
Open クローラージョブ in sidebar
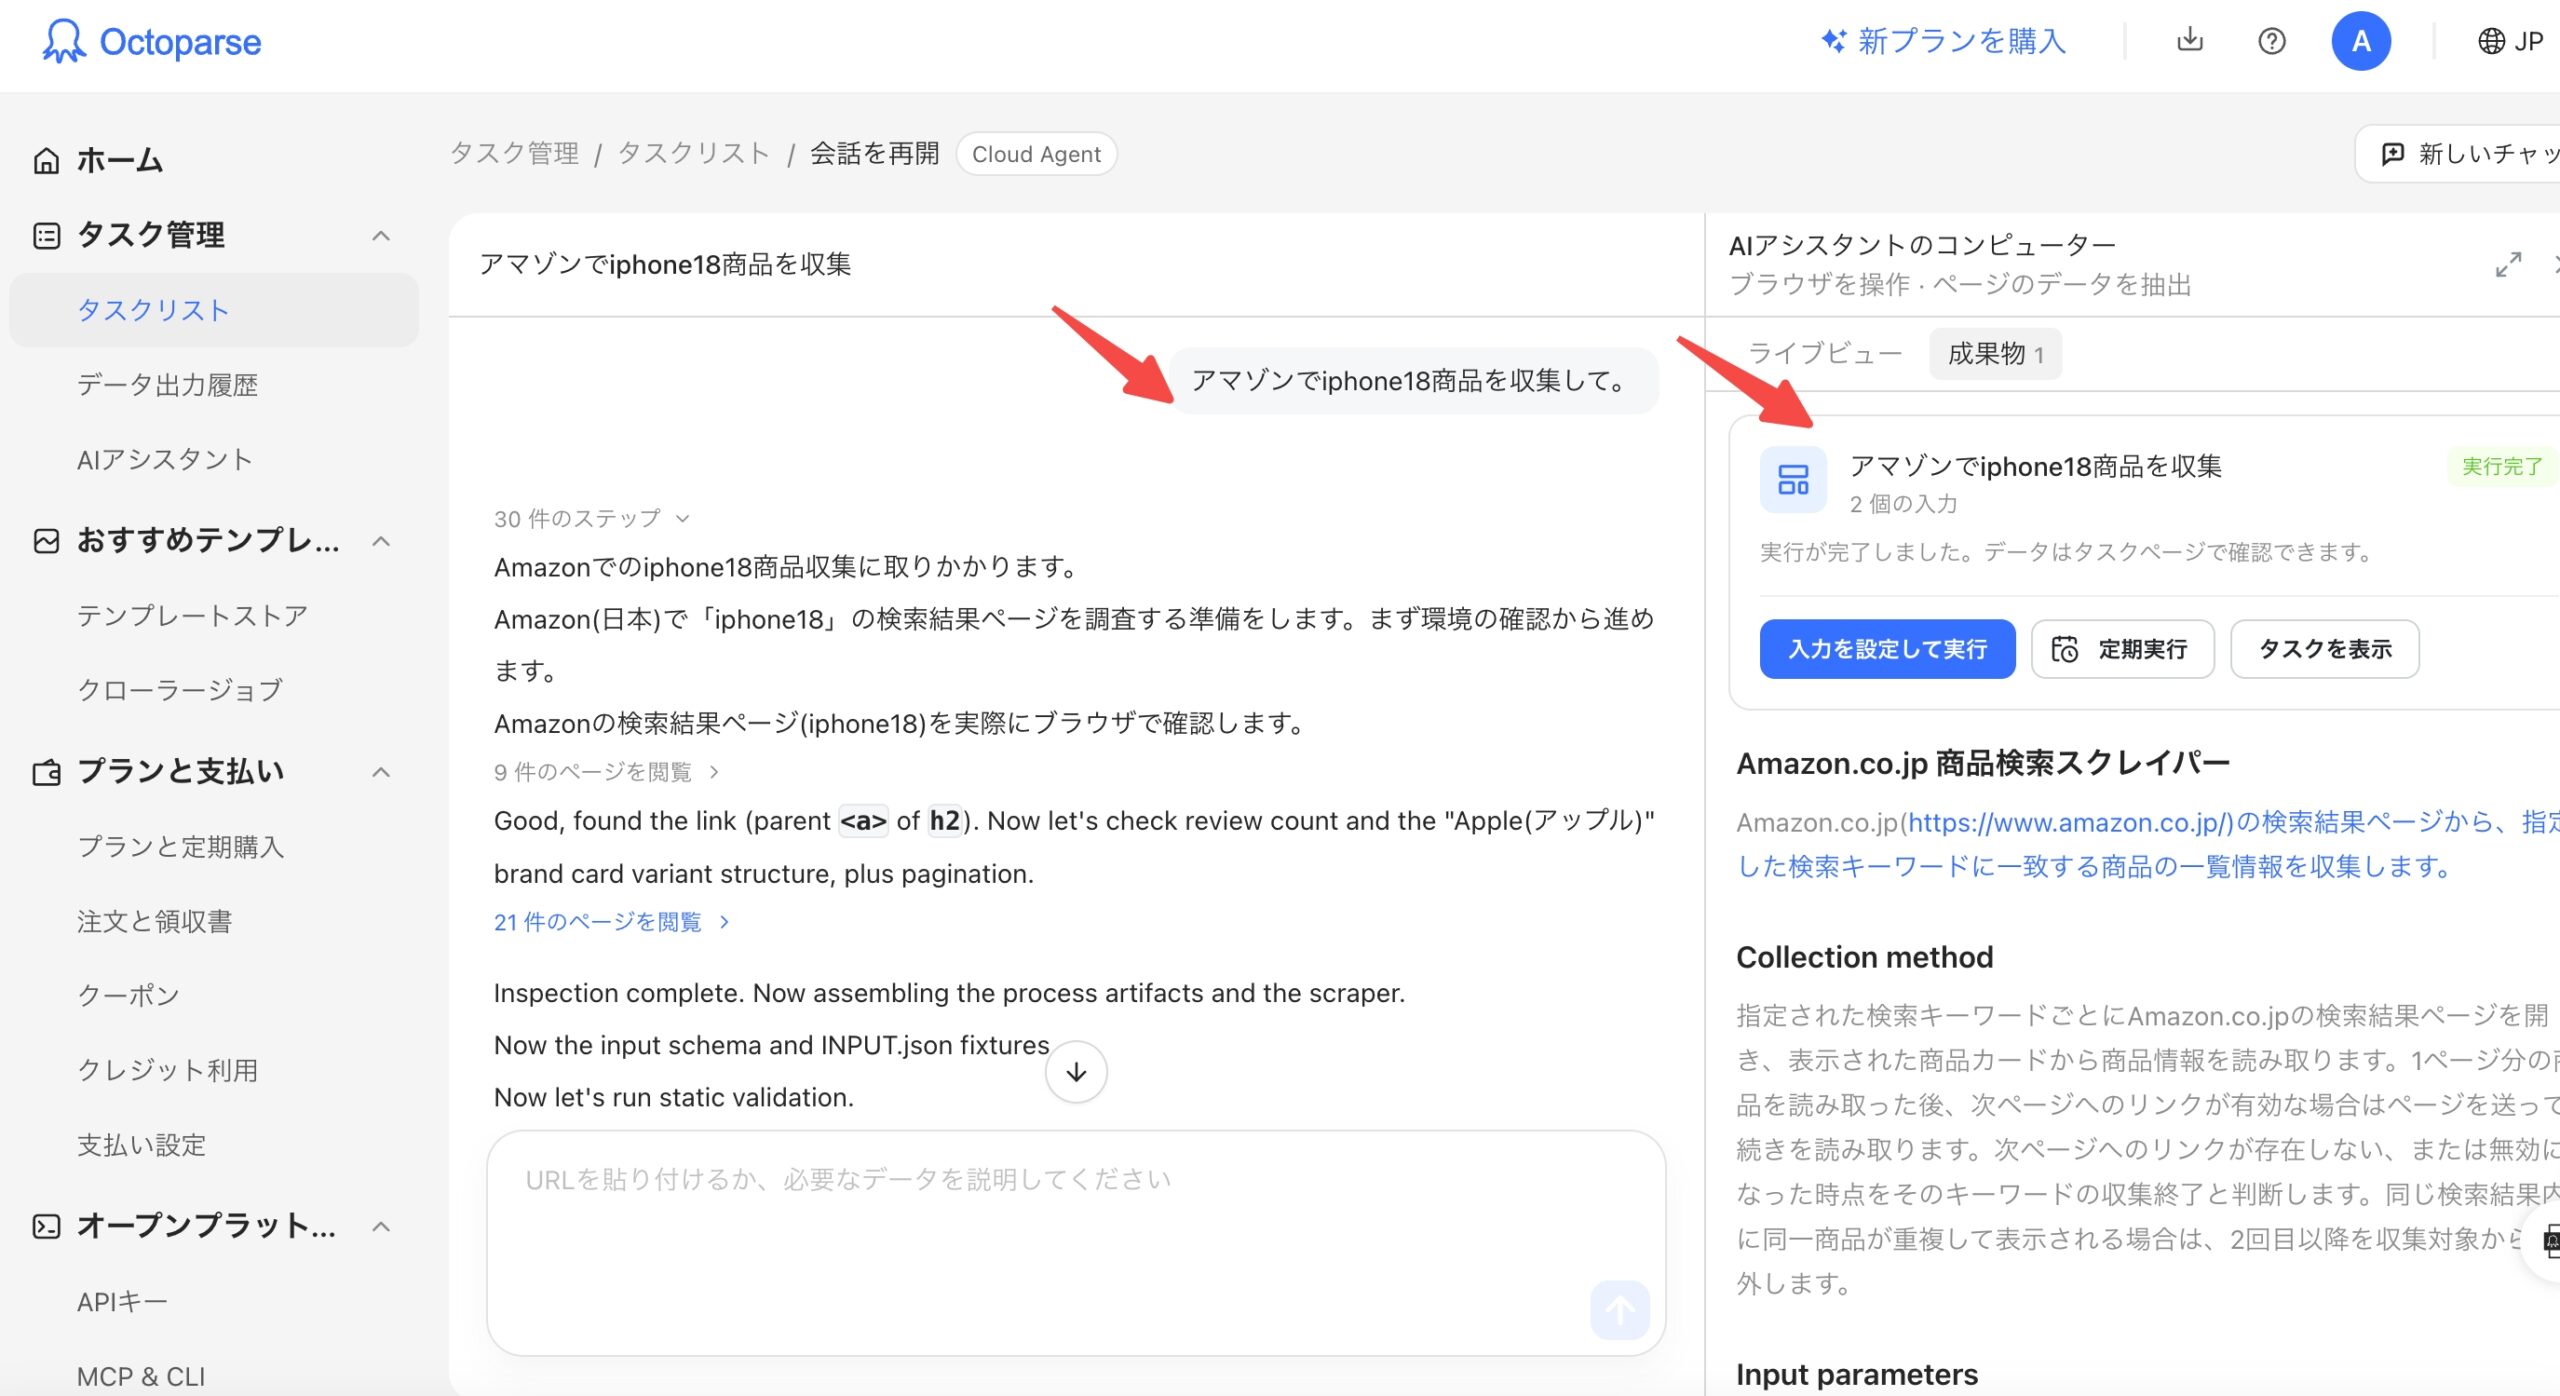180,690
